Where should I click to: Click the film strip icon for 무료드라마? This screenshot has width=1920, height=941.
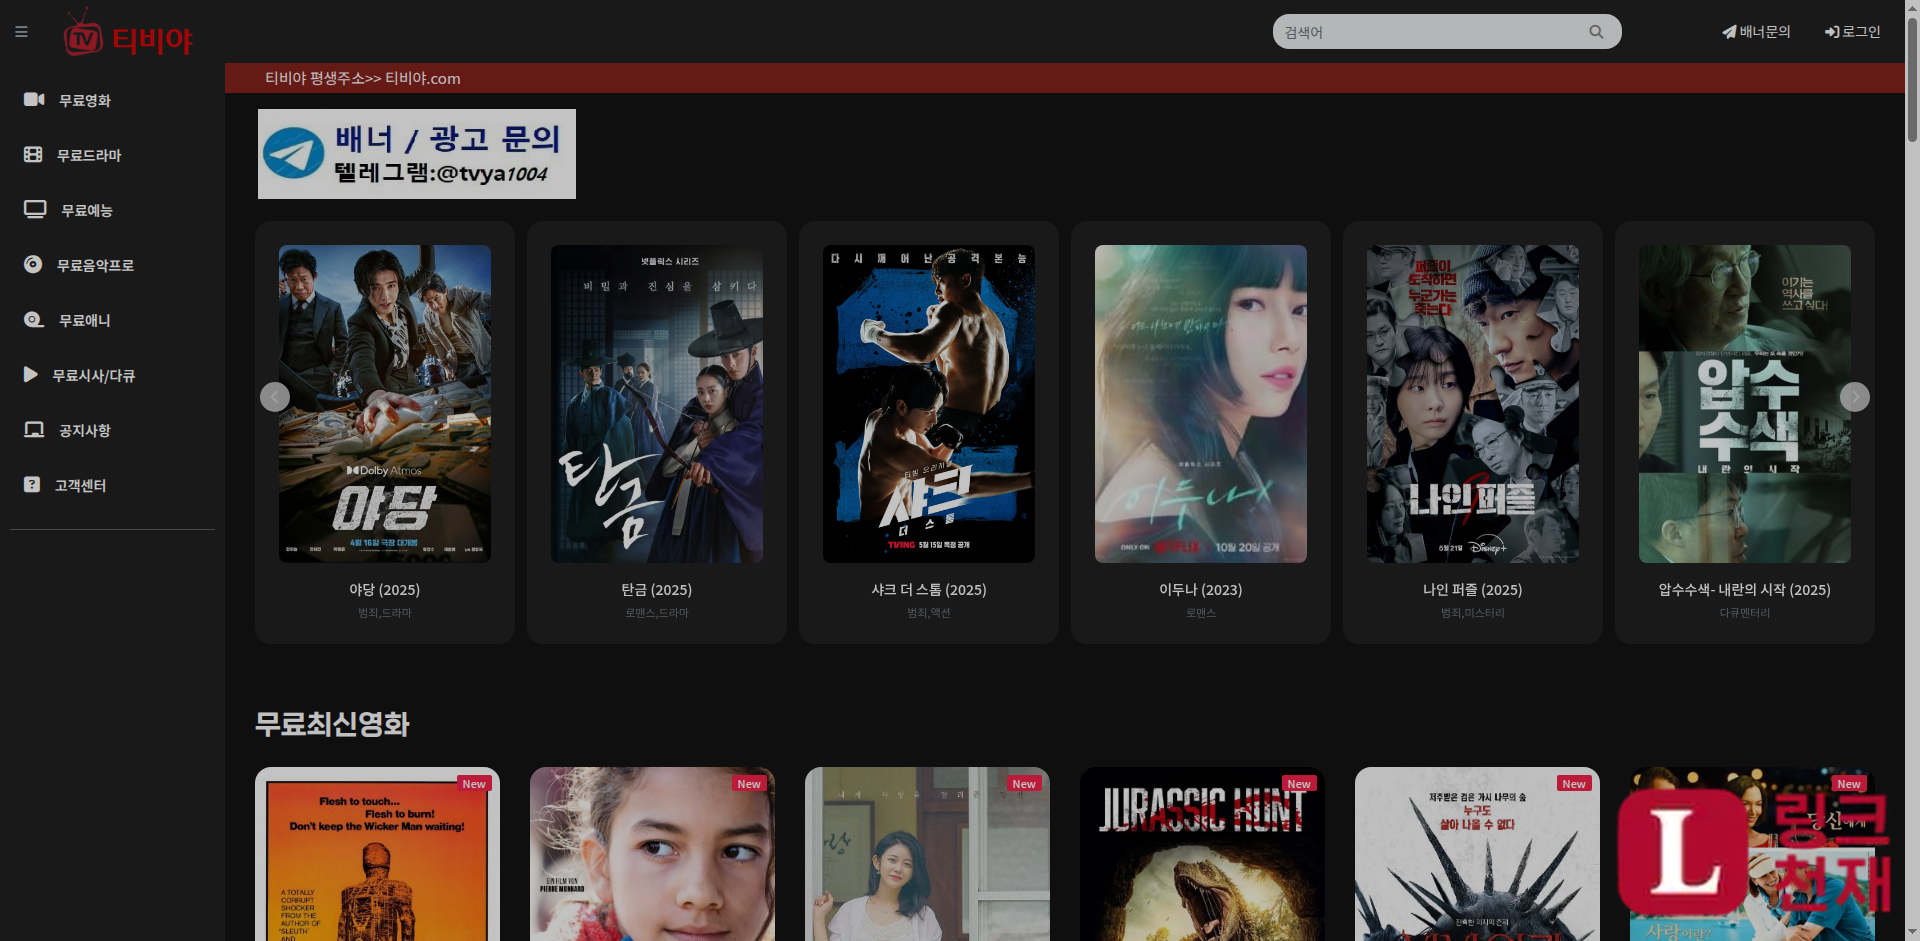click(33, 154)
